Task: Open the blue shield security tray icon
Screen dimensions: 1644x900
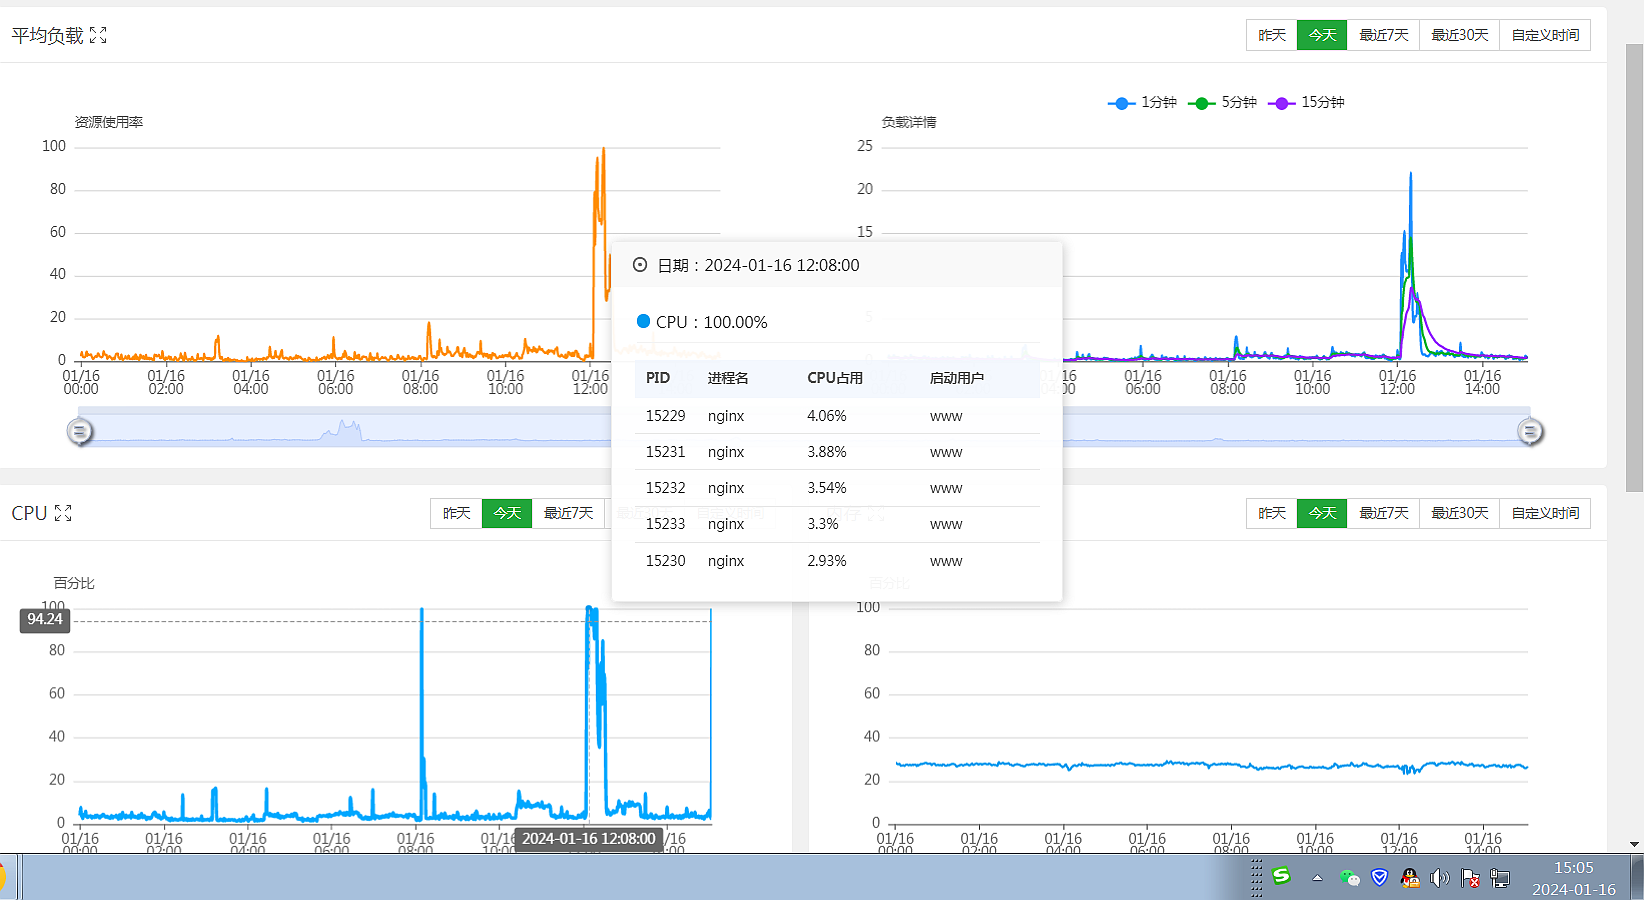Action: point(1380,878)
